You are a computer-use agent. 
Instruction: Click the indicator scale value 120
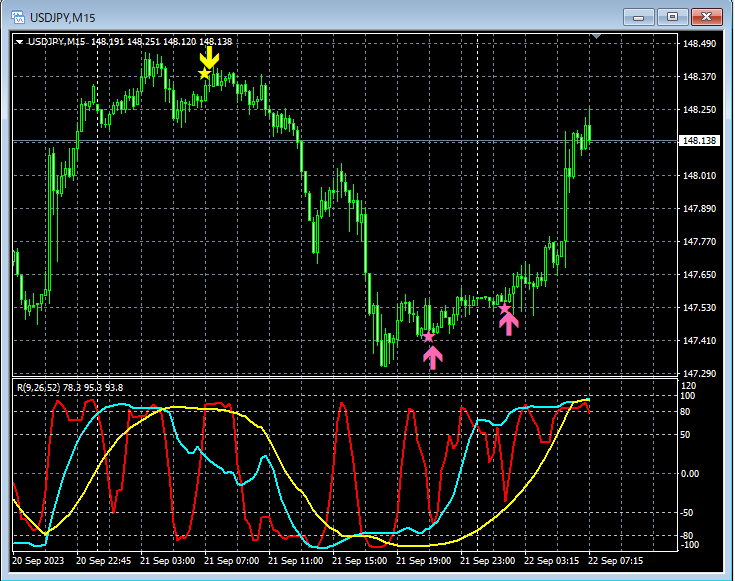(x=689, y=386)
